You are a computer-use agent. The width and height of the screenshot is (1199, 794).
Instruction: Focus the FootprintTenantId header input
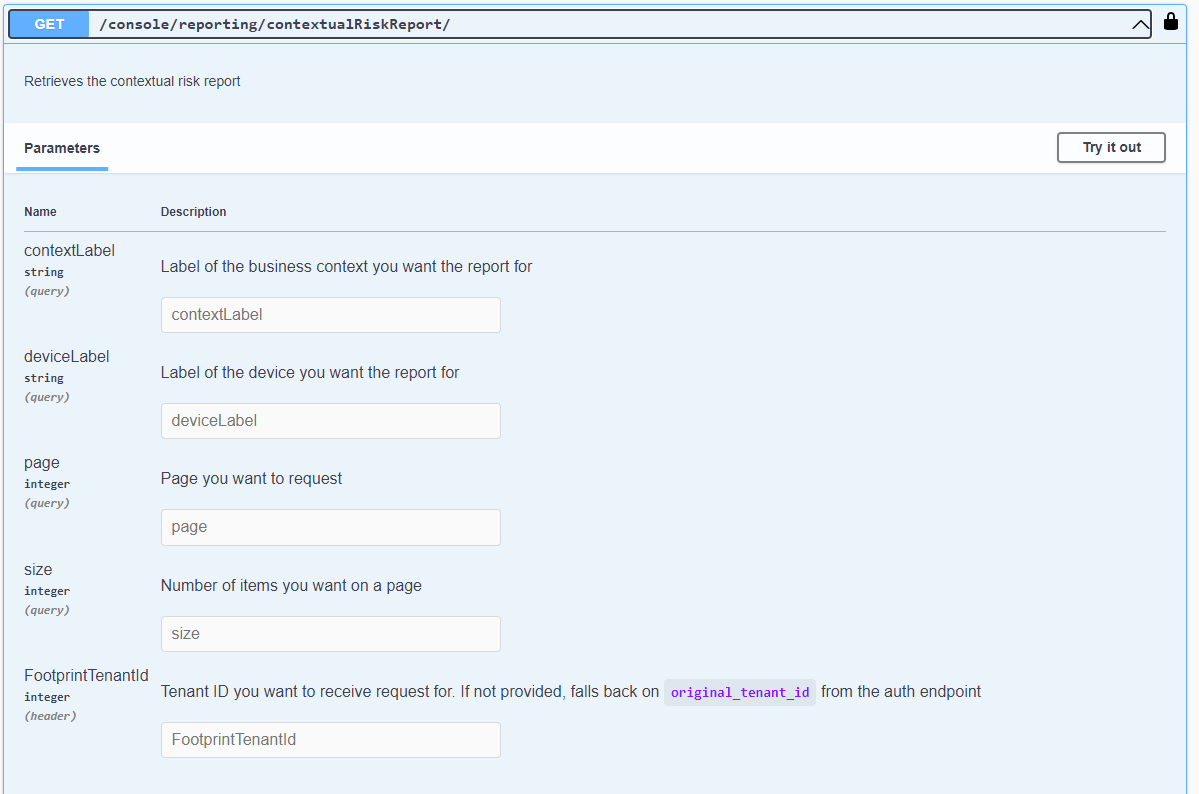coord(330,740)
